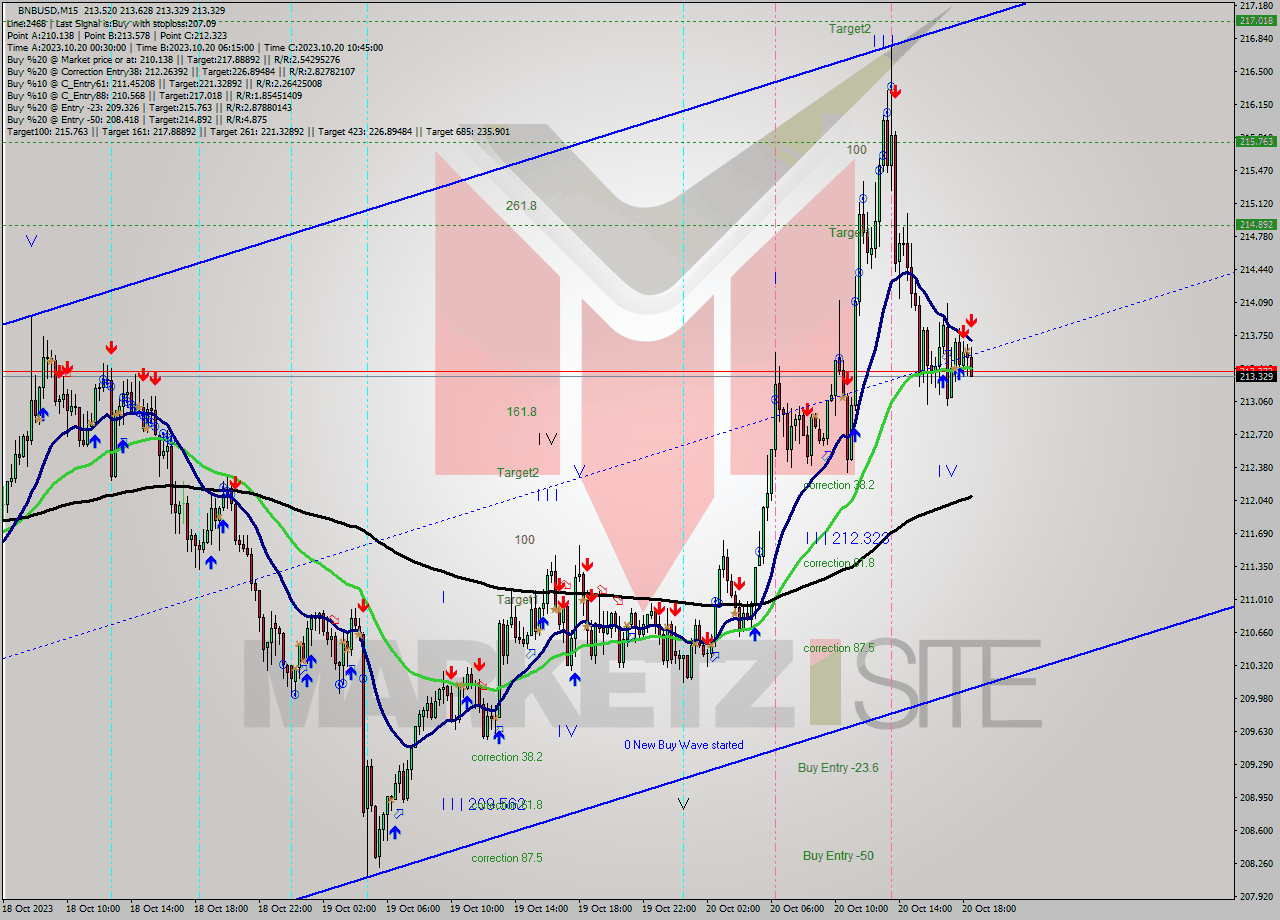Click the '261.8' Fibonacci level label
Screen dimensions: 1280x920
[x=521, y=205]
